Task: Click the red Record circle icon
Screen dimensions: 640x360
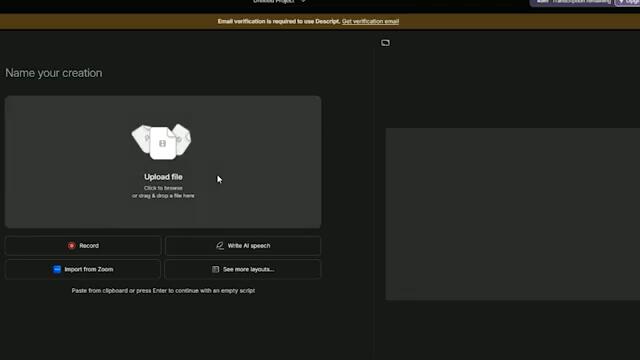Action: tap(71, 246)
